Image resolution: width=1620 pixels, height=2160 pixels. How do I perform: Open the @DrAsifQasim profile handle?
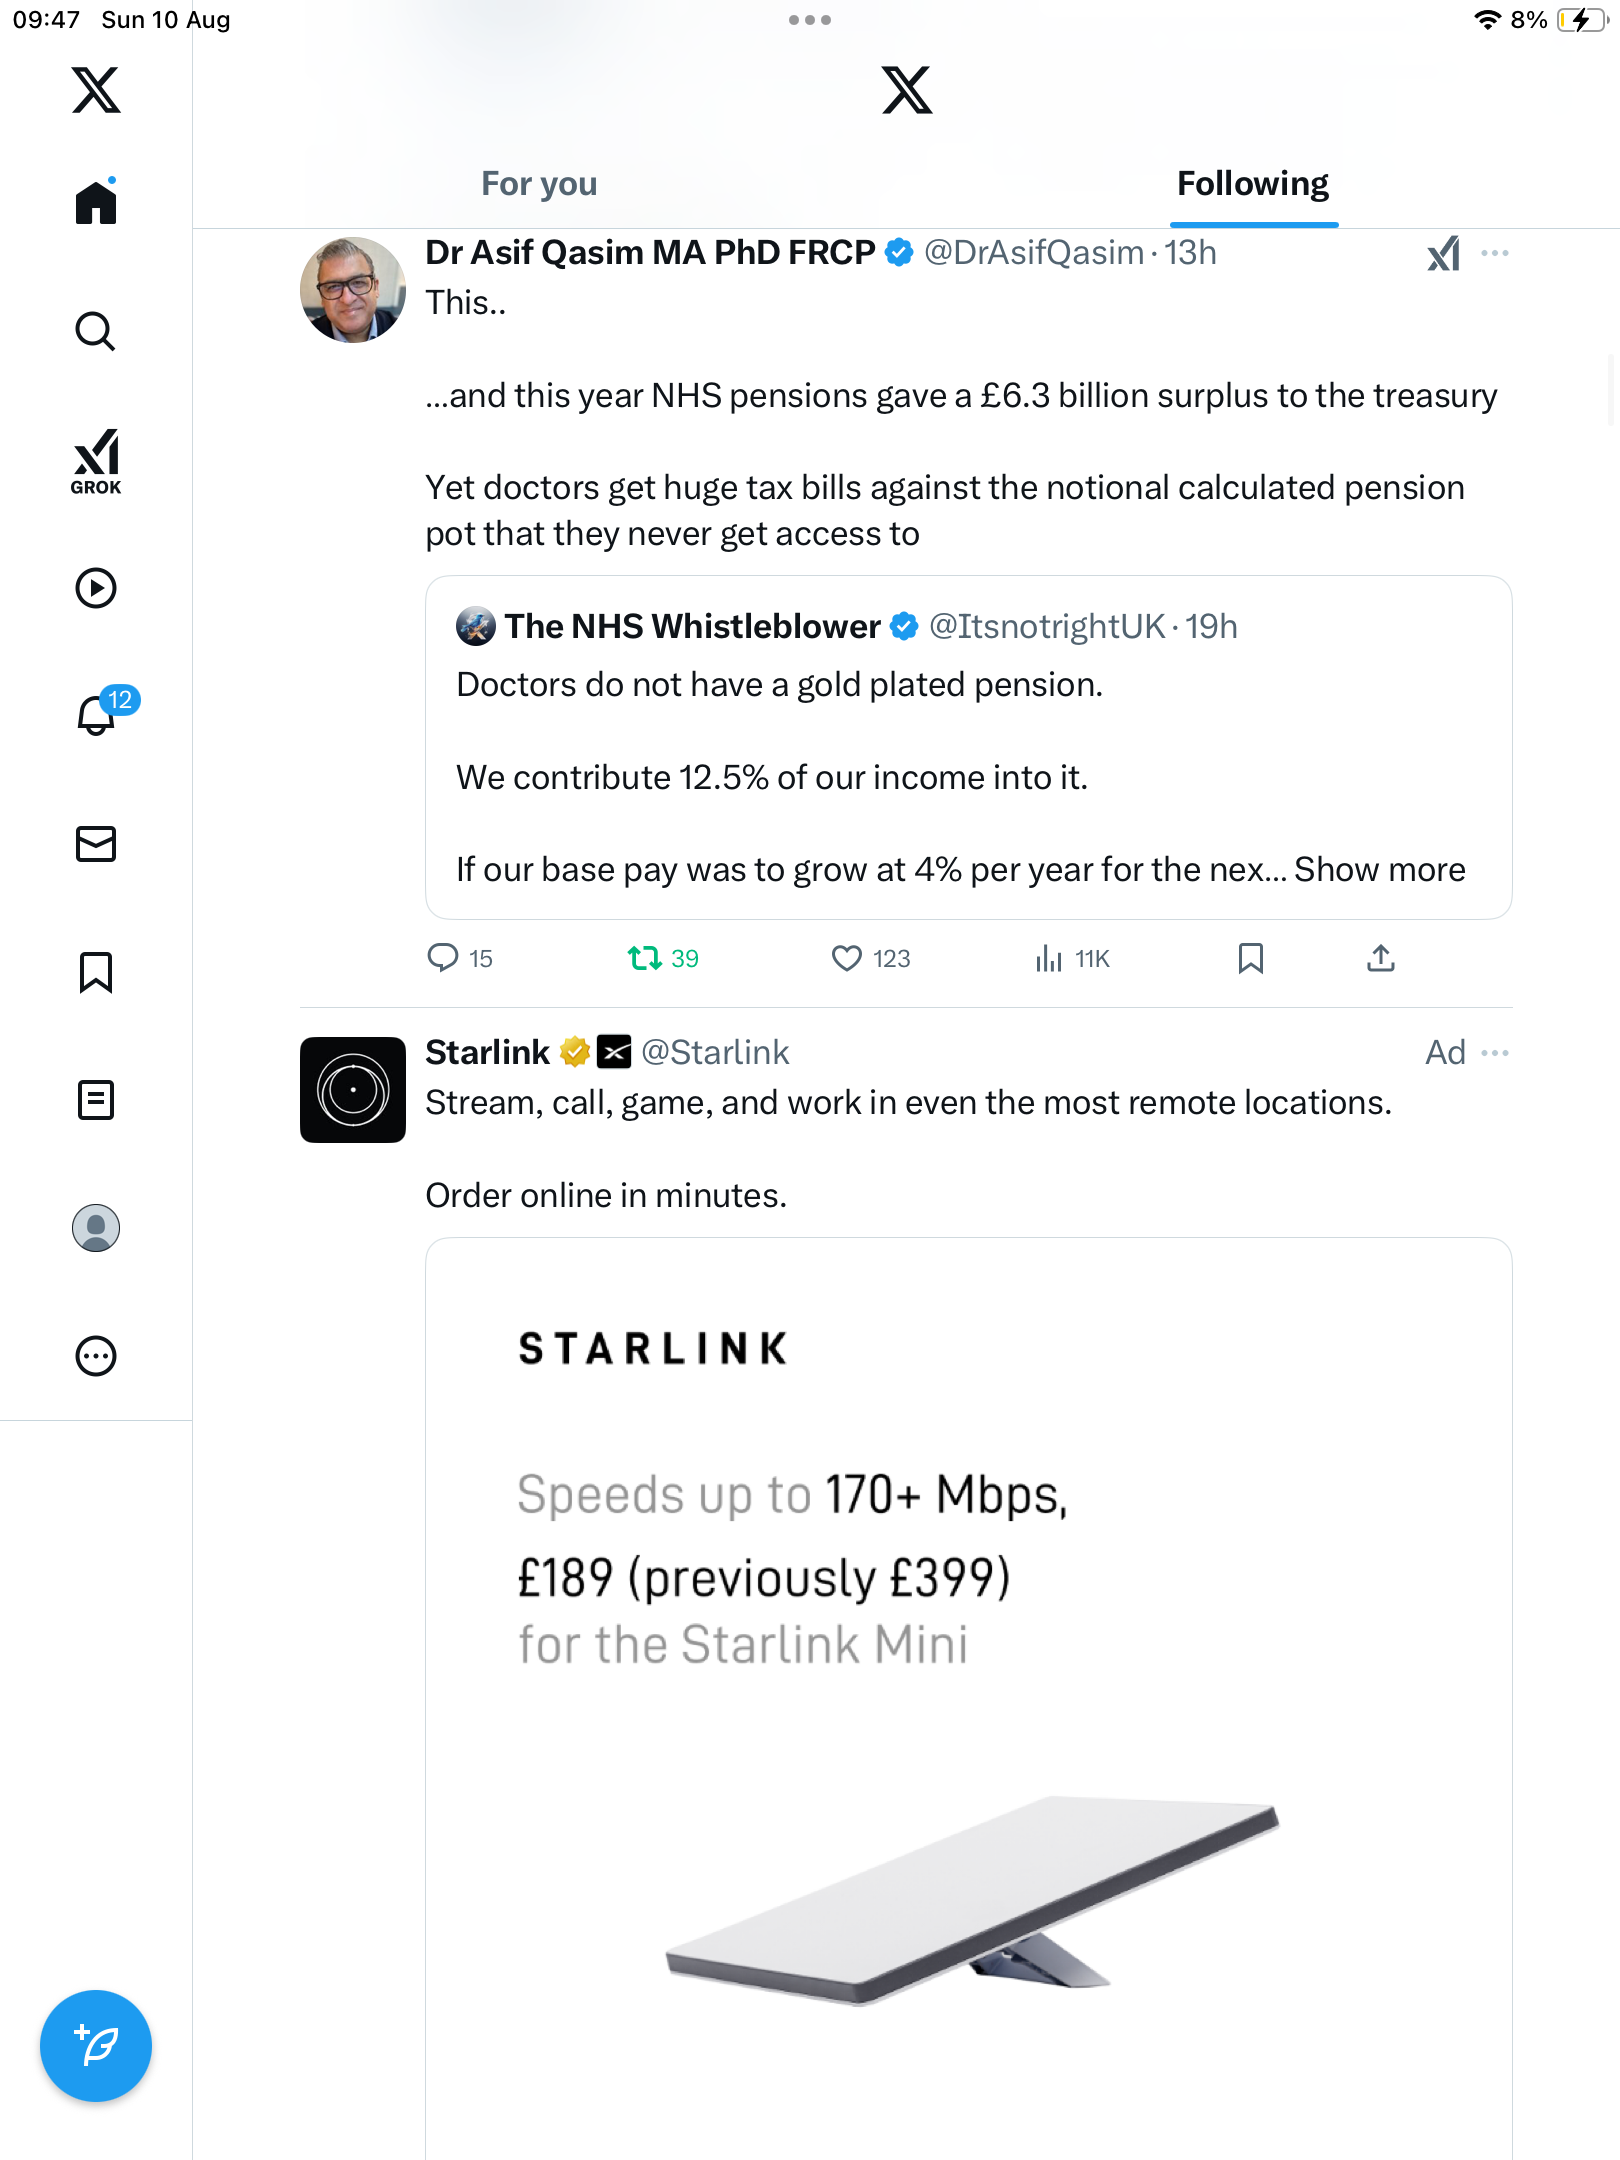coord(1034,253)
